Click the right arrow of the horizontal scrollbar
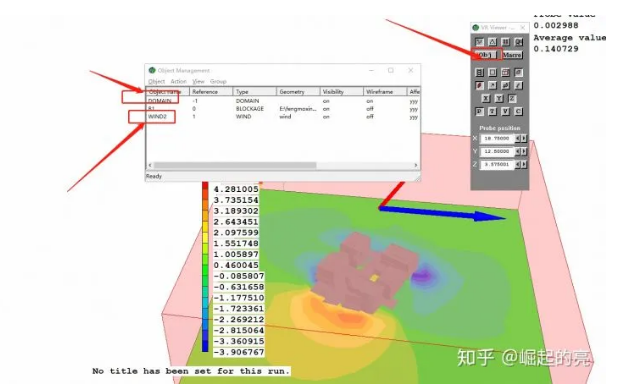640x389 pixels. [x=416, y=165]
